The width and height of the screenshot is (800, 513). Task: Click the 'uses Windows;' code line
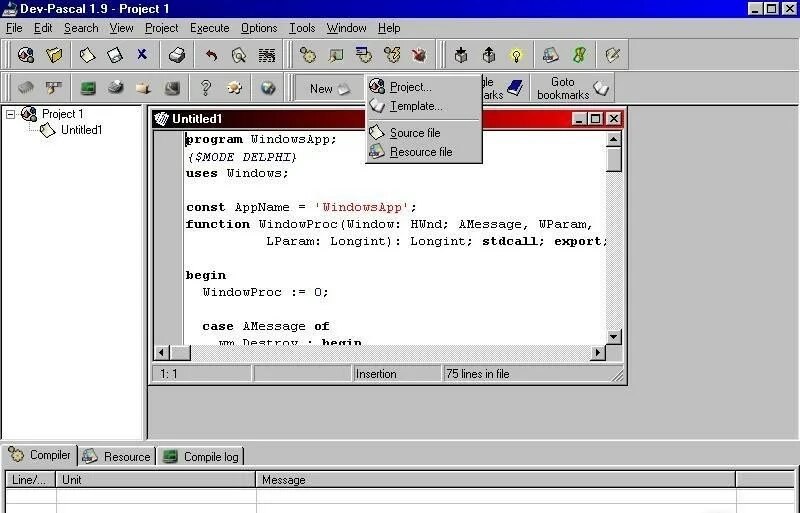(237, 173)
